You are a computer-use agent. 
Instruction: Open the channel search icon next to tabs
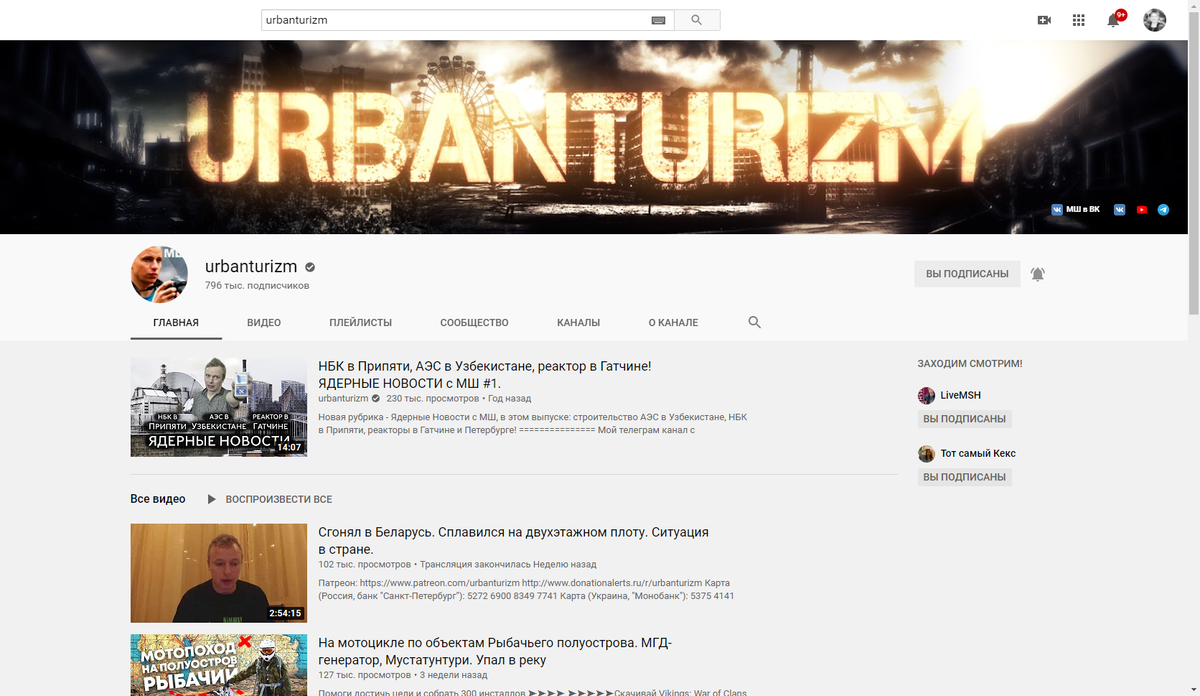point(754,322)
